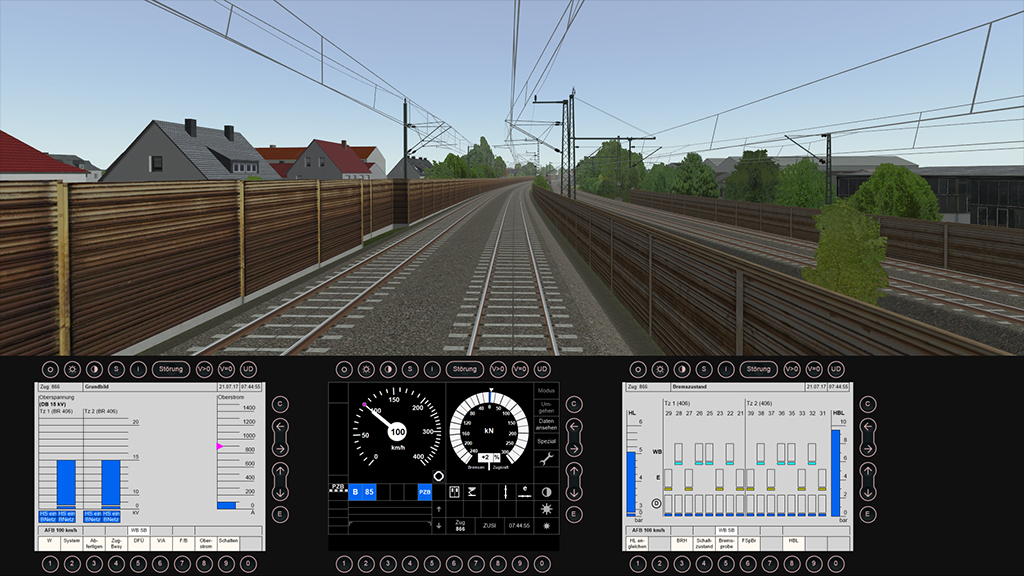Click the S key above the speedometer display
The image size is (1024, 576).
[x=410, y=369]
